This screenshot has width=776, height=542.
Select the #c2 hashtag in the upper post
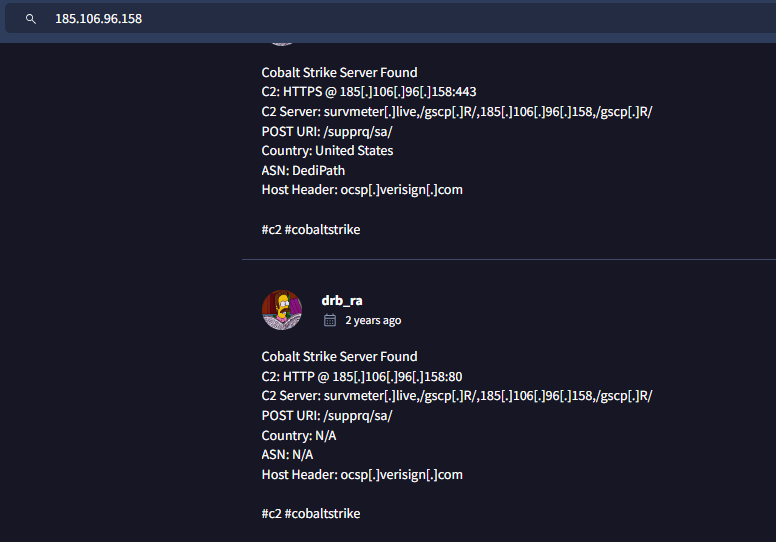(x=271, y=230)
